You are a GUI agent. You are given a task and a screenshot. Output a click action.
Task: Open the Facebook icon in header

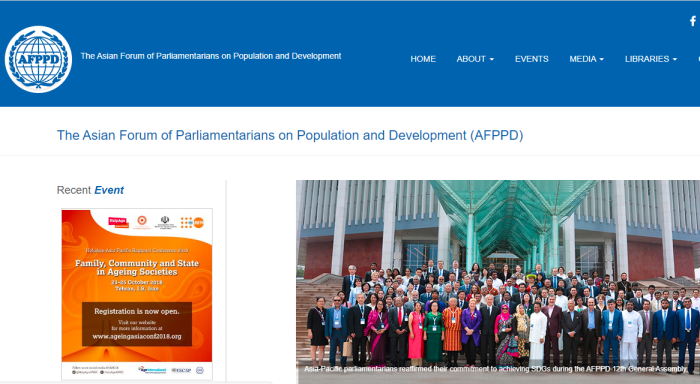tap(693, 21)
